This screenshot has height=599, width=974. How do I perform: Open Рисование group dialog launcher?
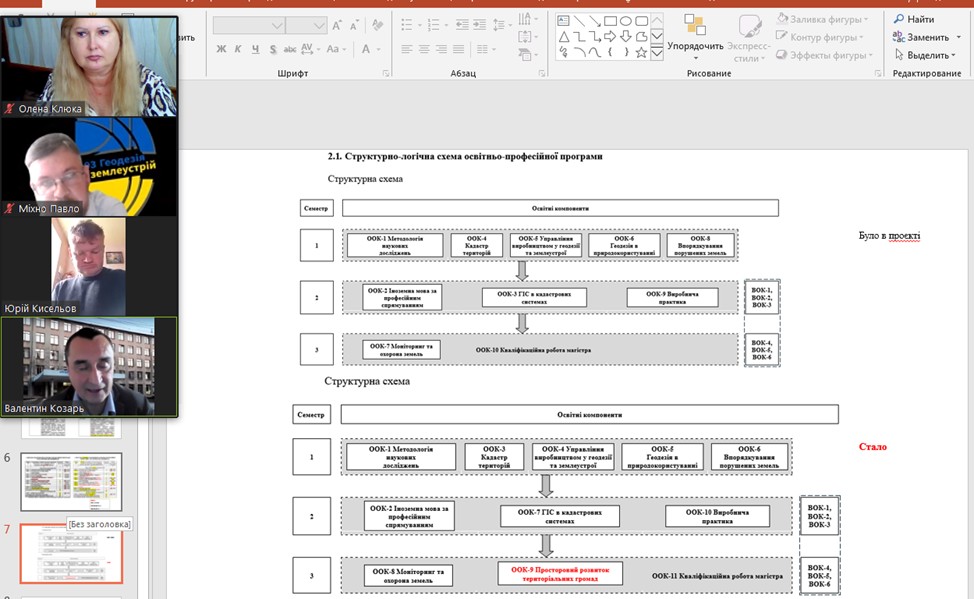tap(878, 73)
